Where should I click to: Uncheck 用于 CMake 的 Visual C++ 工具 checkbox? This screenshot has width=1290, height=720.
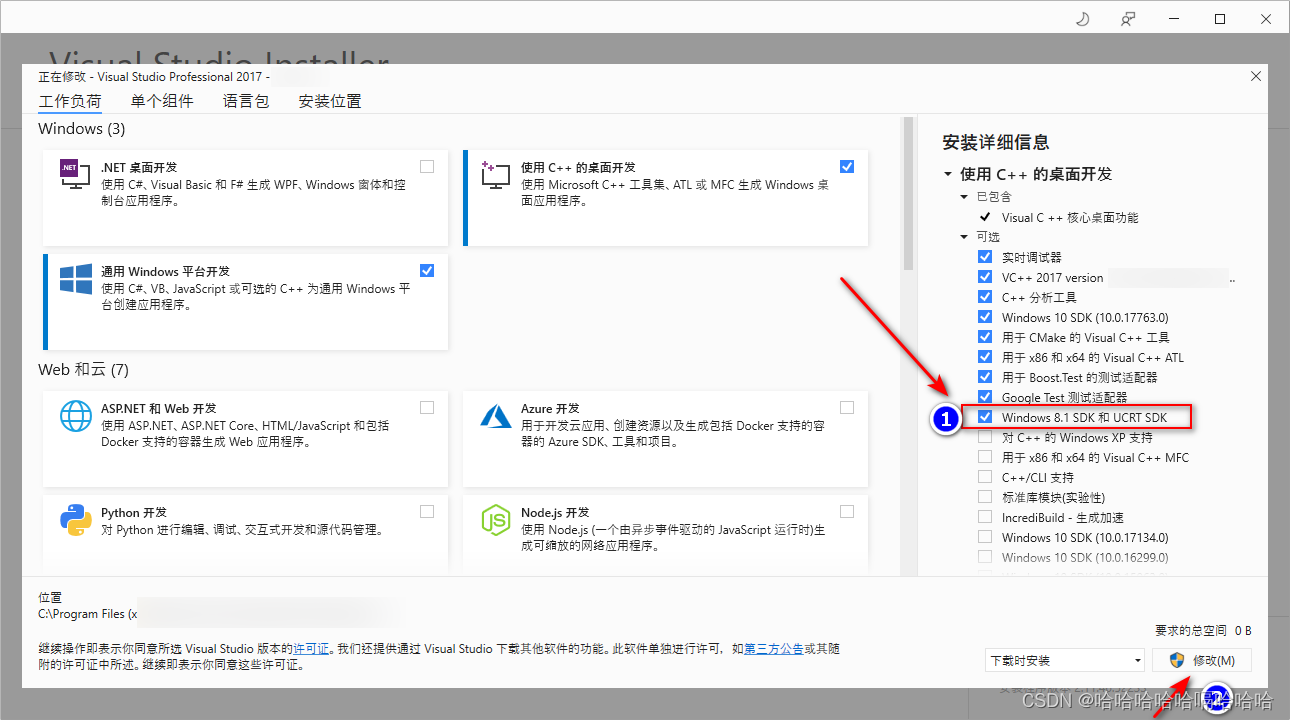tap(985, 337)
